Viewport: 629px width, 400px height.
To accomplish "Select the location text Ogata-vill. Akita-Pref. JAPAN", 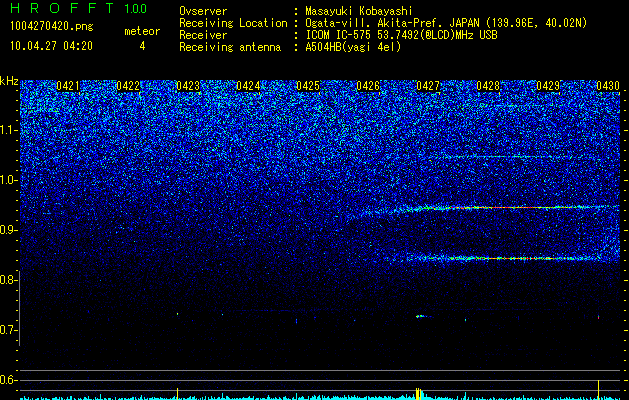I will coord(392,23).
